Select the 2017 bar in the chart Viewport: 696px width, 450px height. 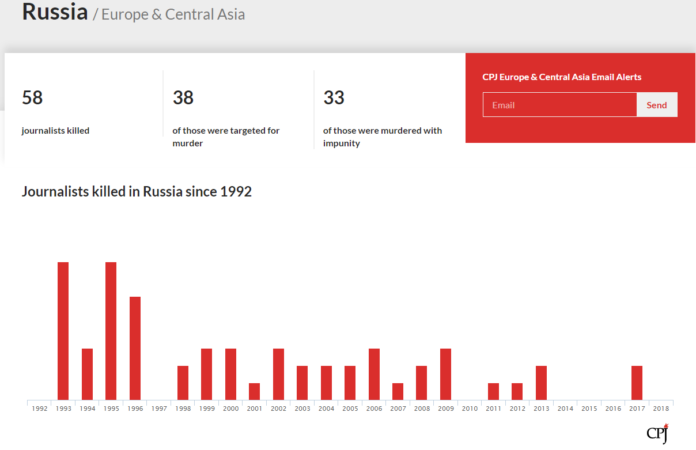pos(637,383)
